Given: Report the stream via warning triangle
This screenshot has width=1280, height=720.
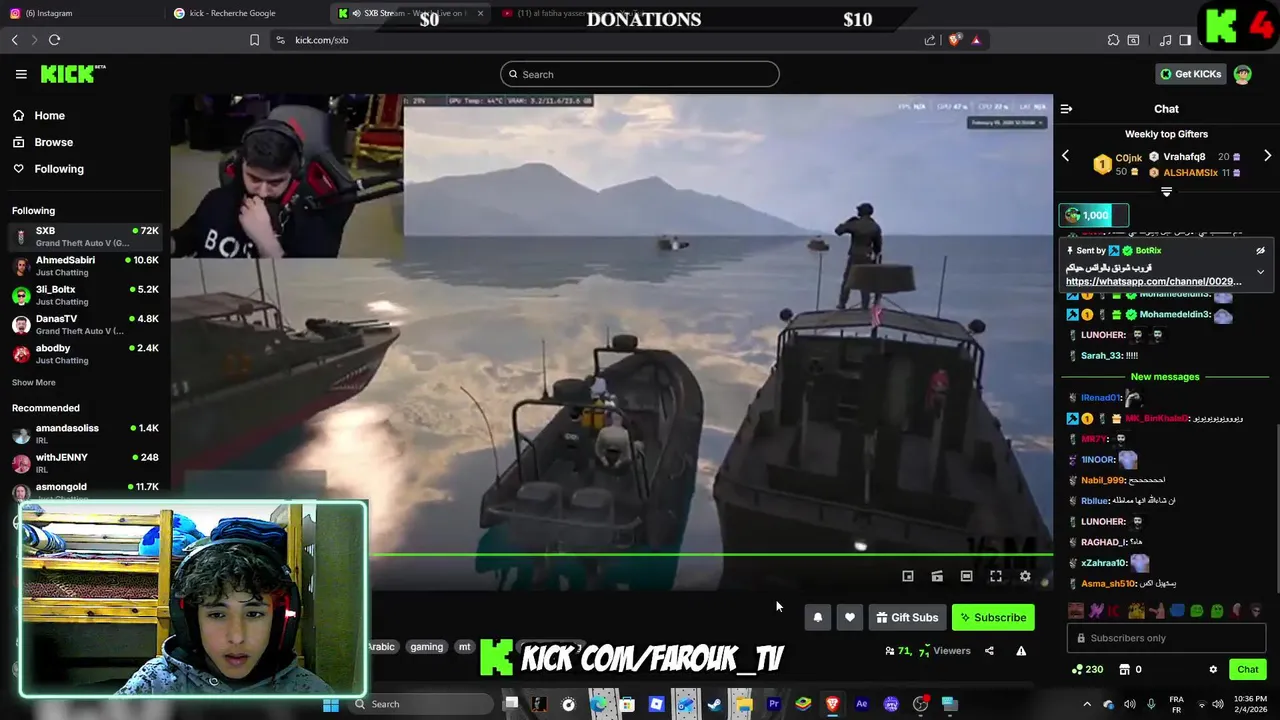Looking at the screenshot, I should pos(1021,651).
